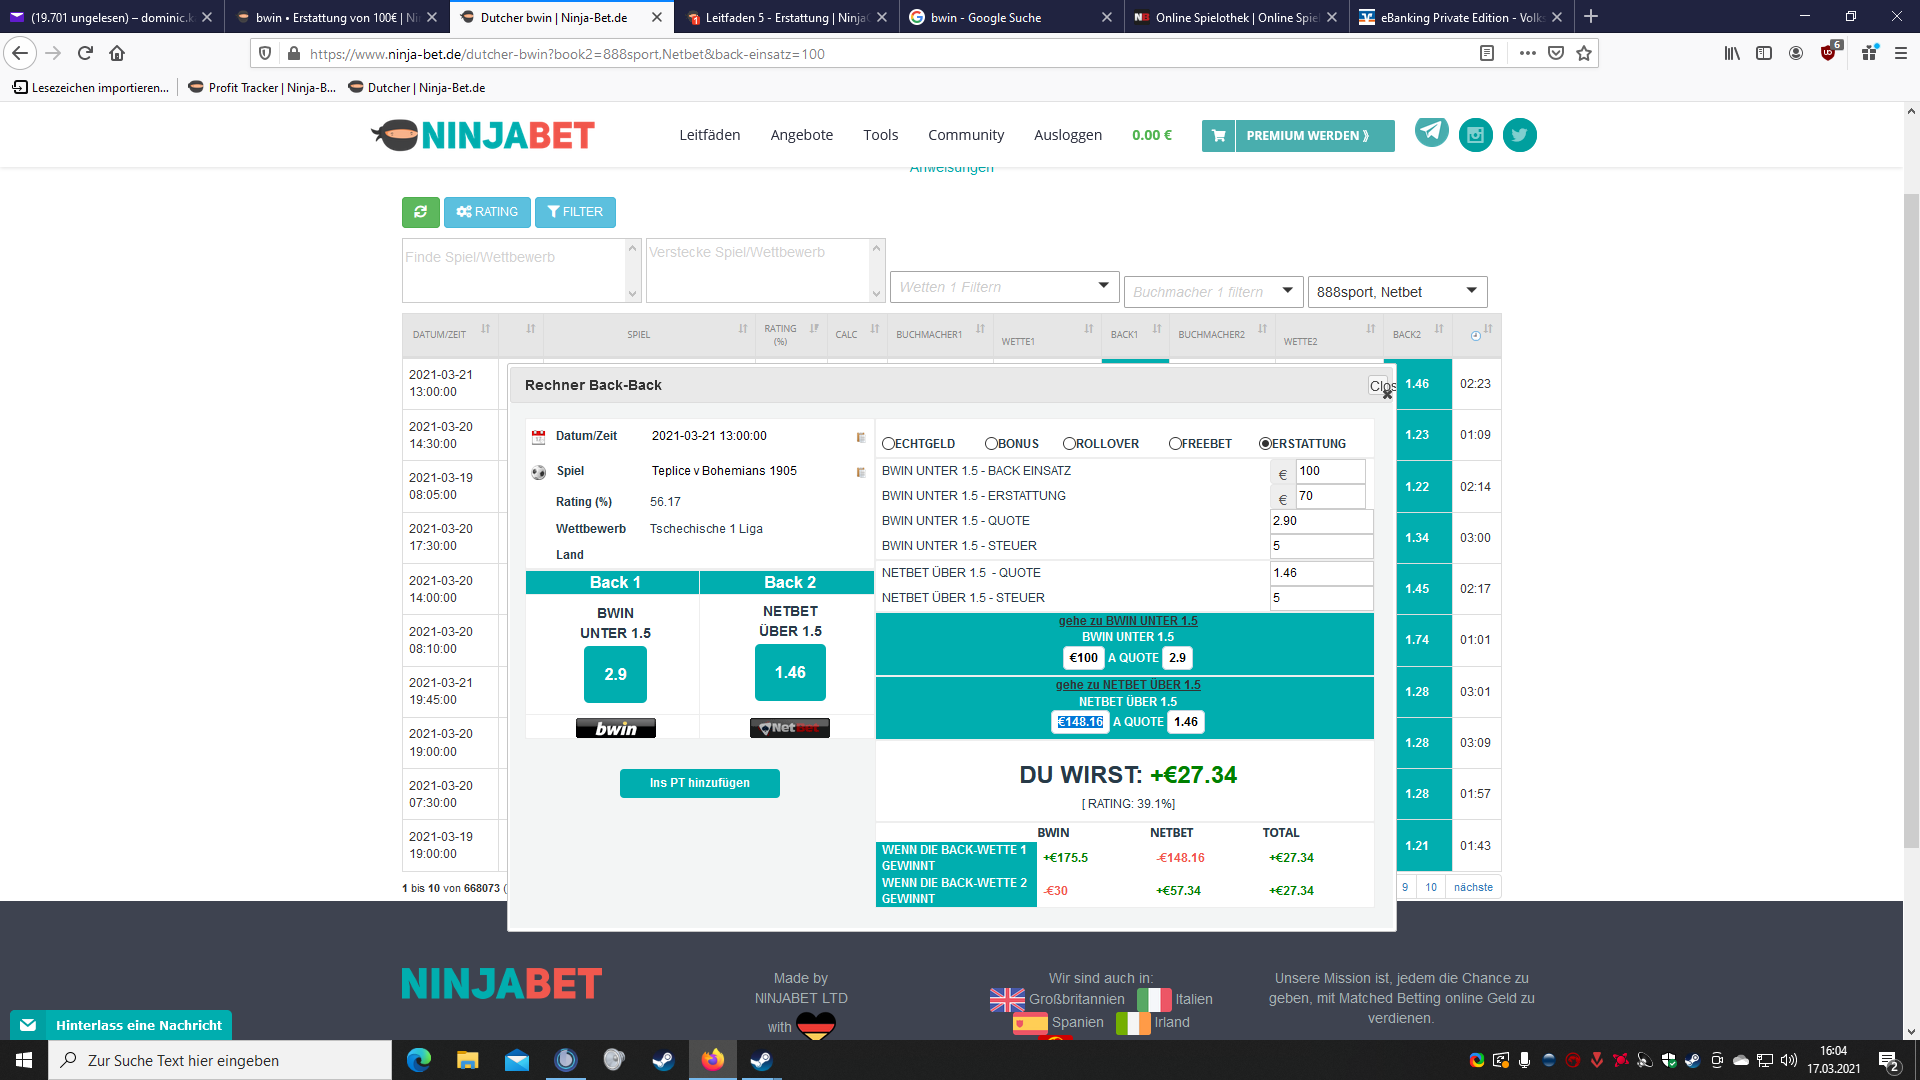Go to next page with nächste
Screen dimensions: 1920x1080
tap(1472, 887)
